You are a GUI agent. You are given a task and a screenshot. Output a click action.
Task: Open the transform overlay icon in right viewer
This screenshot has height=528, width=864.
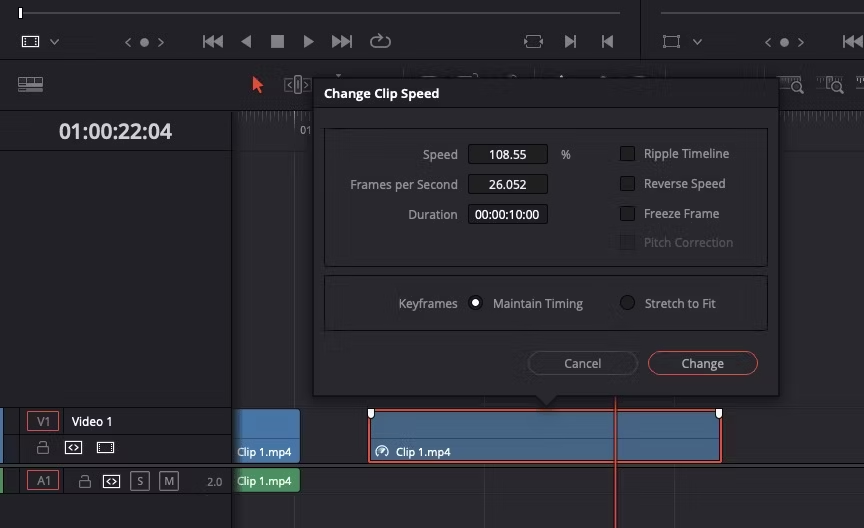click(671, 41)
